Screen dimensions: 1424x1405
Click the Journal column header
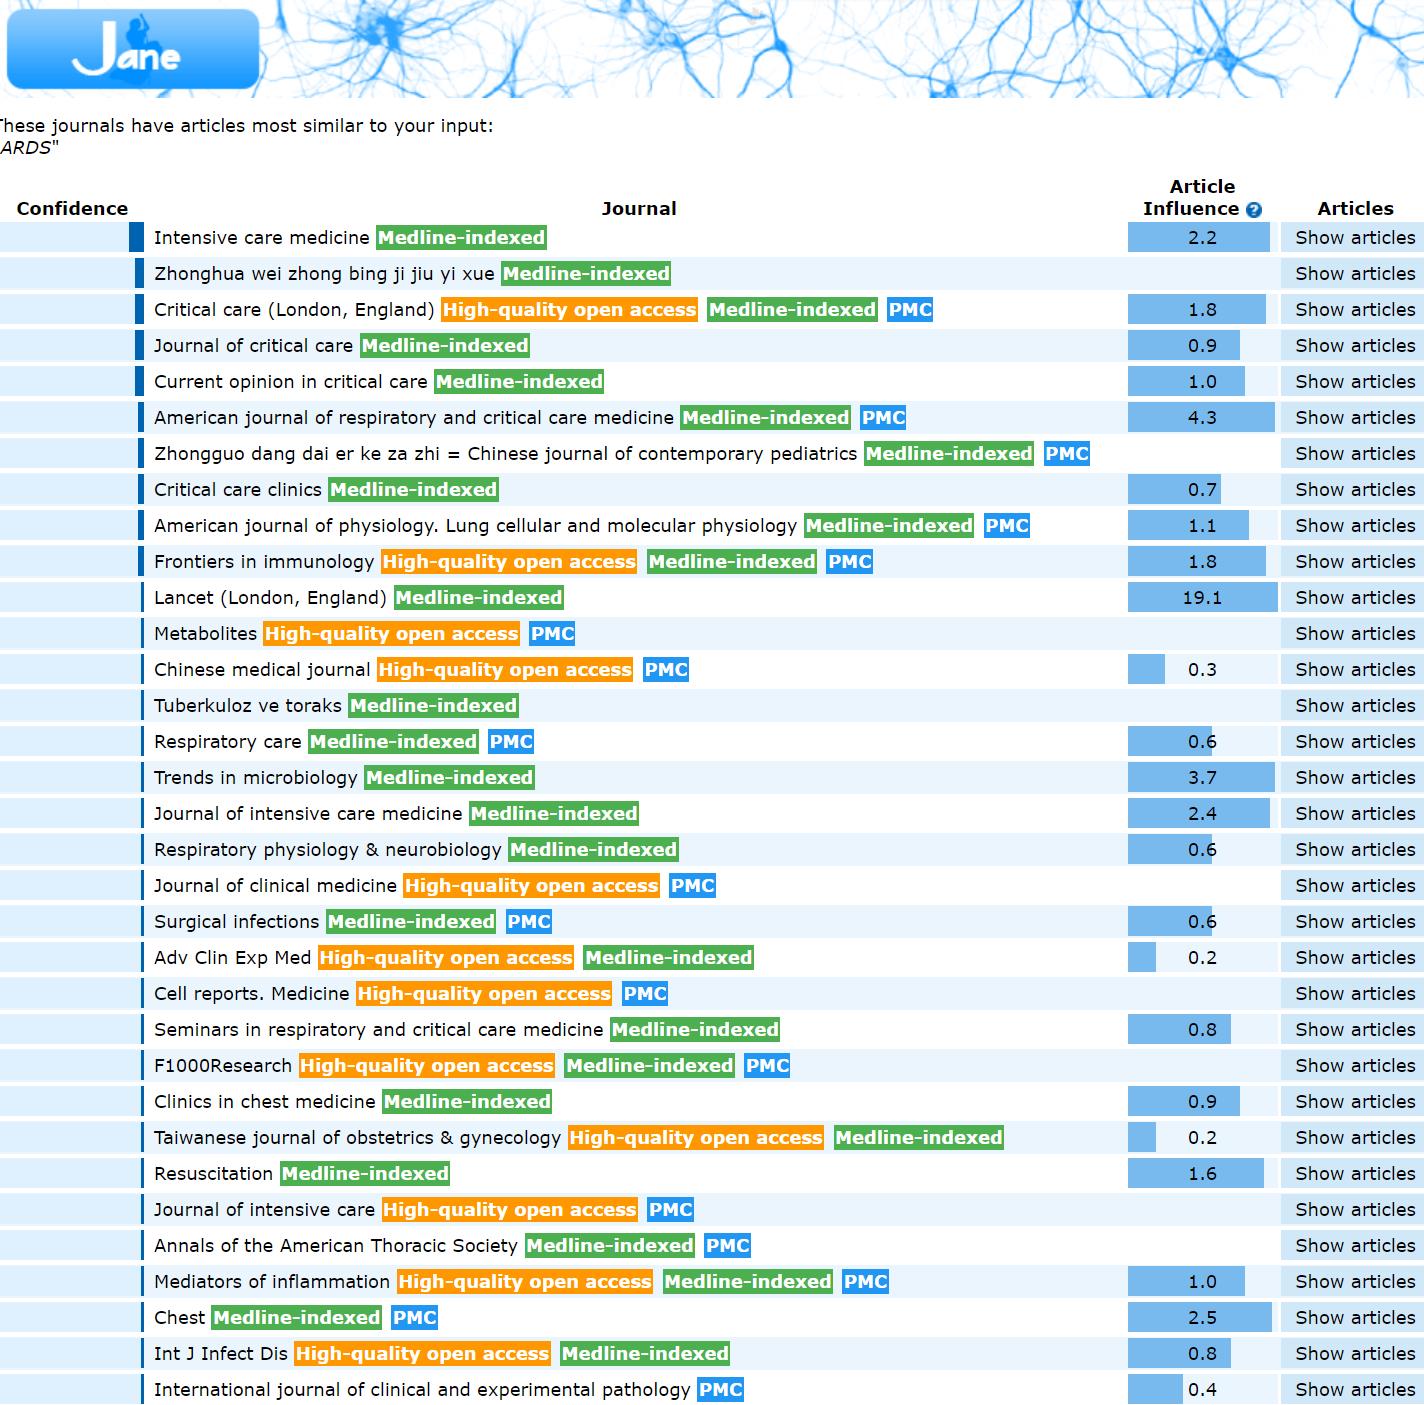[x=638, y=209]
